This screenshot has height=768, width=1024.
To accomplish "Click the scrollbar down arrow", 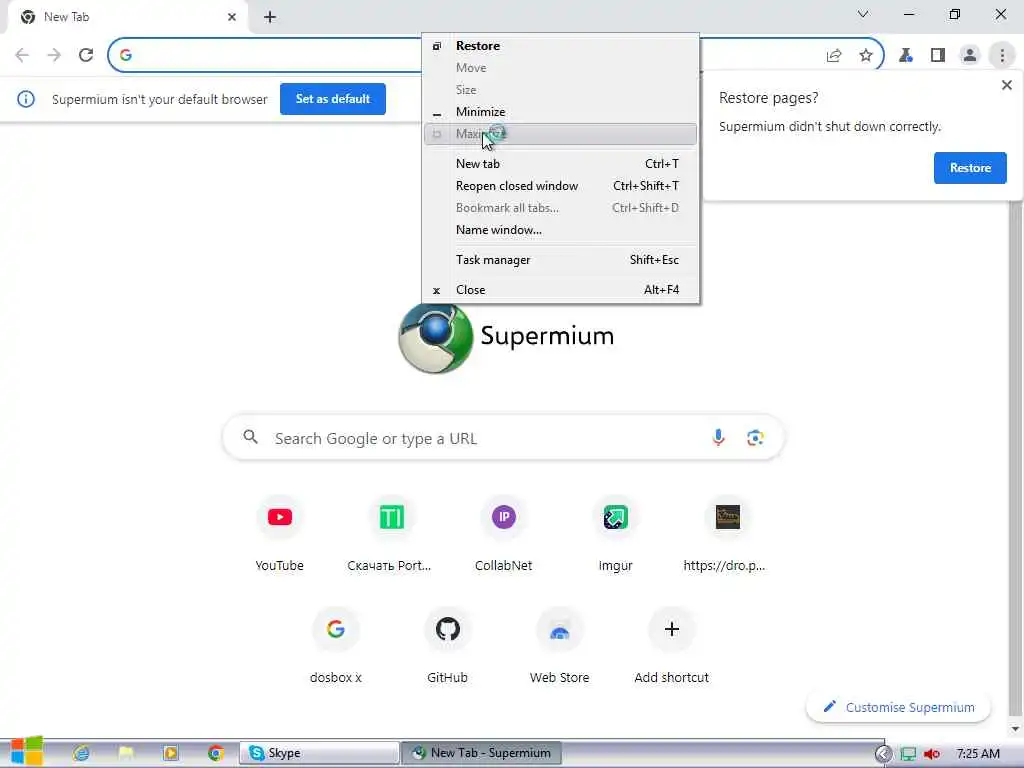I will (1014, 728).
